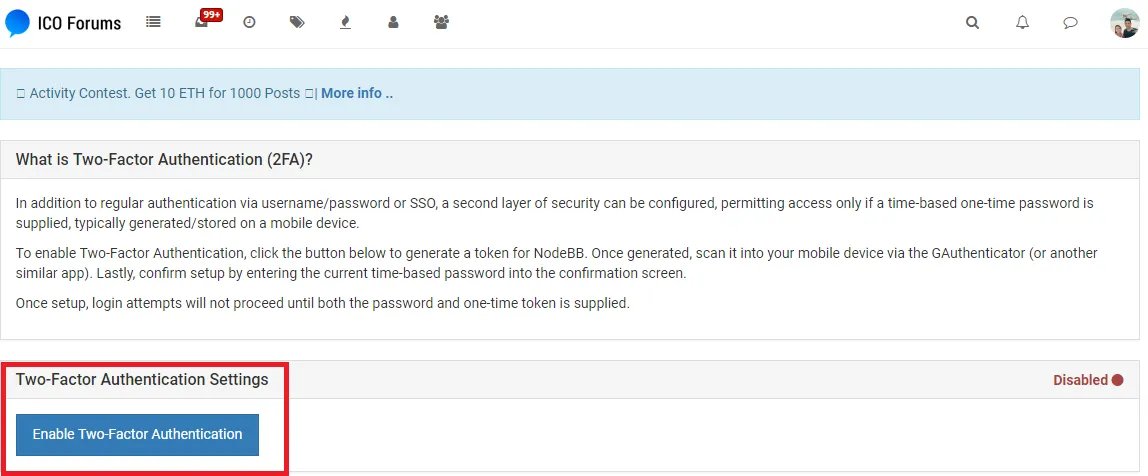Click the Disabled status label
Viewport: 1148px width, 476px height.
point(1081,380)
